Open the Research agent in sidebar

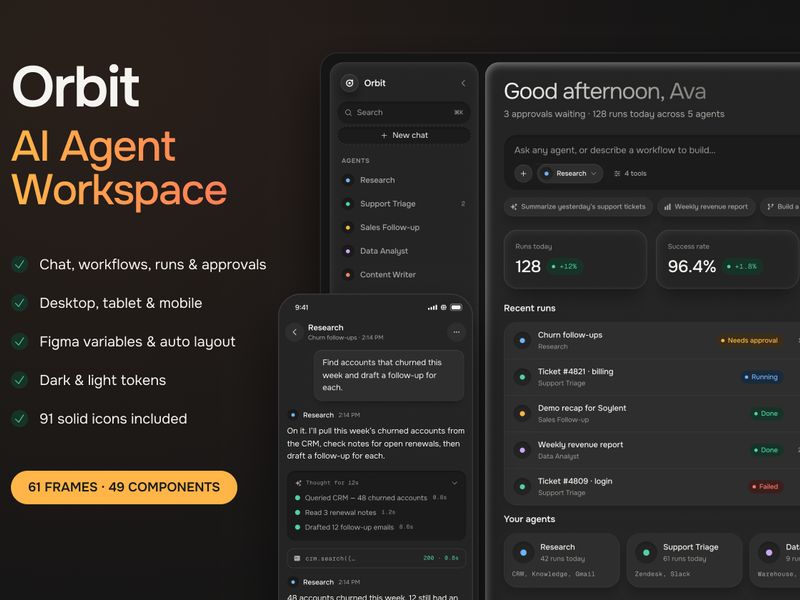[x=404, y=180]
